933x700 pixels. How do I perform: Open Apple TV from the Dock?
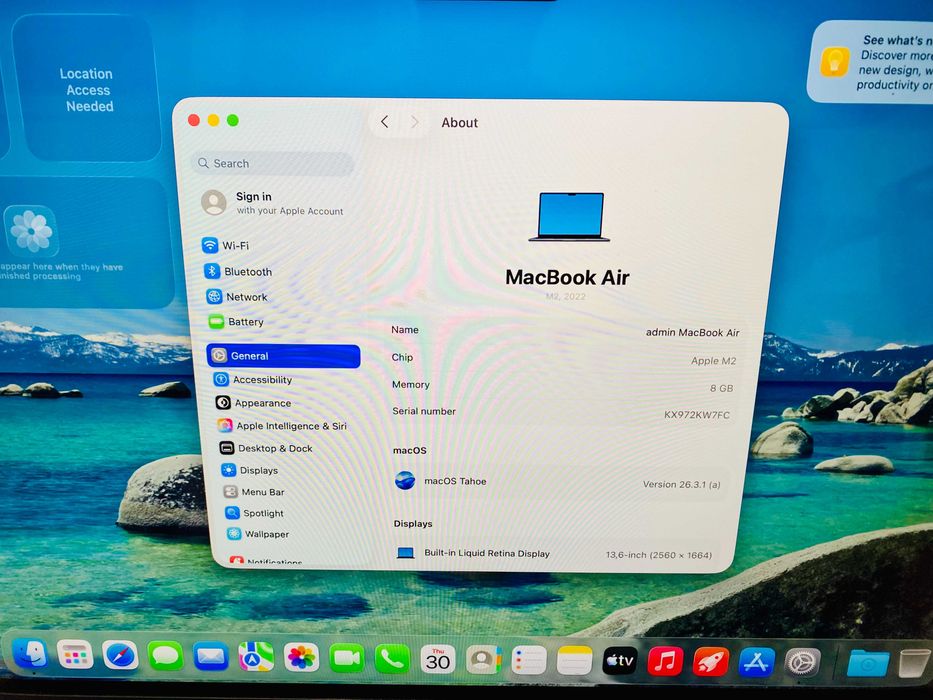pyautogui.click(x=619, y=660)
